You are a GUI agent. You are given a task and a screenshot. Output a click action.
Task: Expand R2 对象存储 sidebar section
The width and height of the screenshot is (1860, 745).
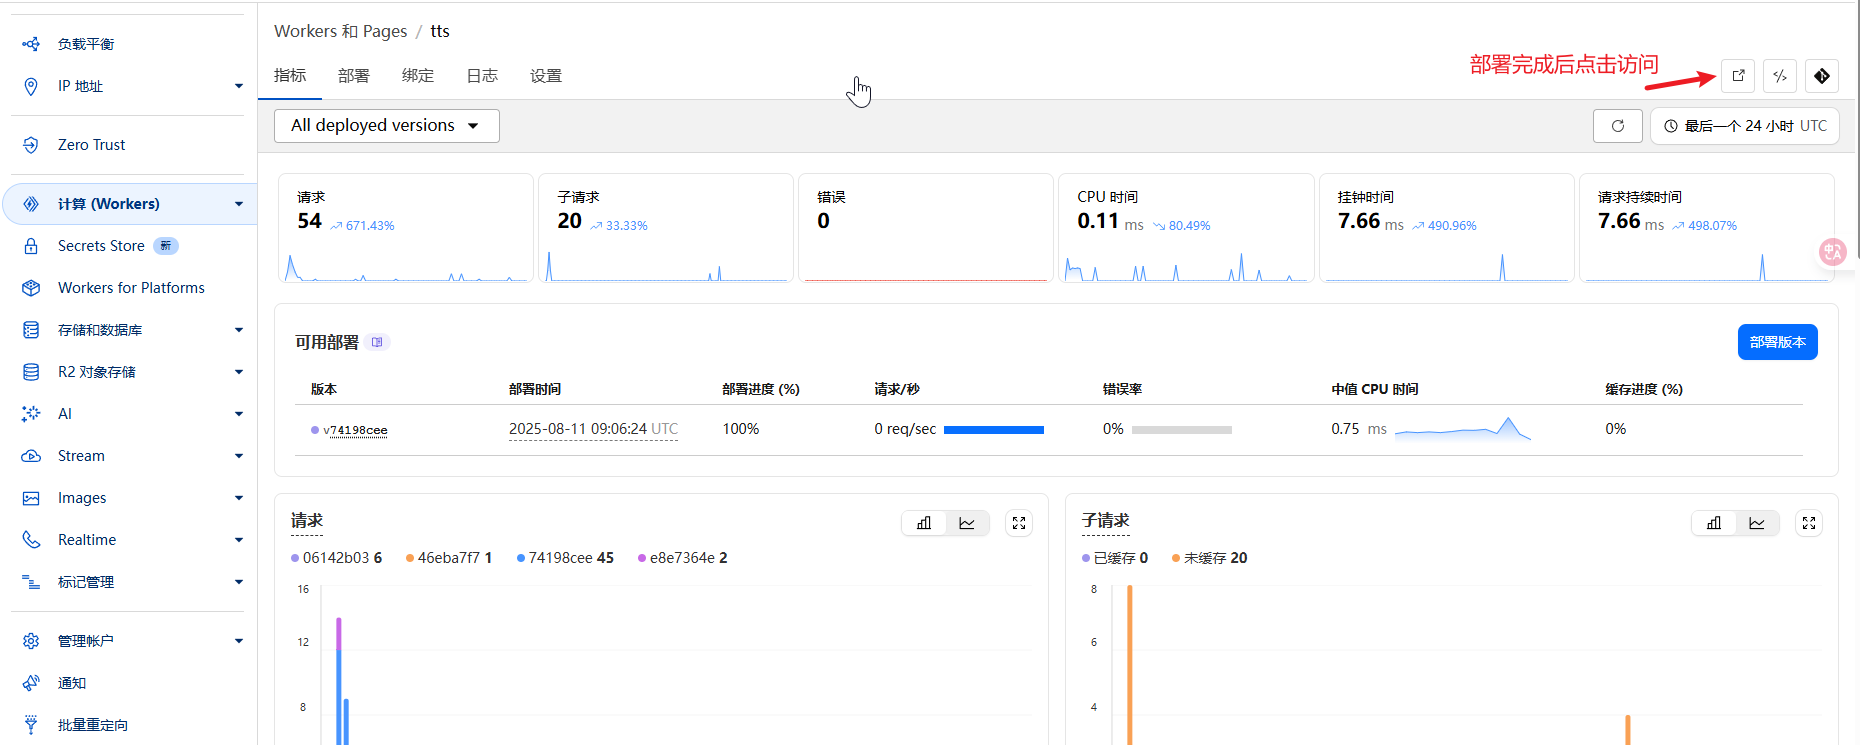tap(239, 372)
